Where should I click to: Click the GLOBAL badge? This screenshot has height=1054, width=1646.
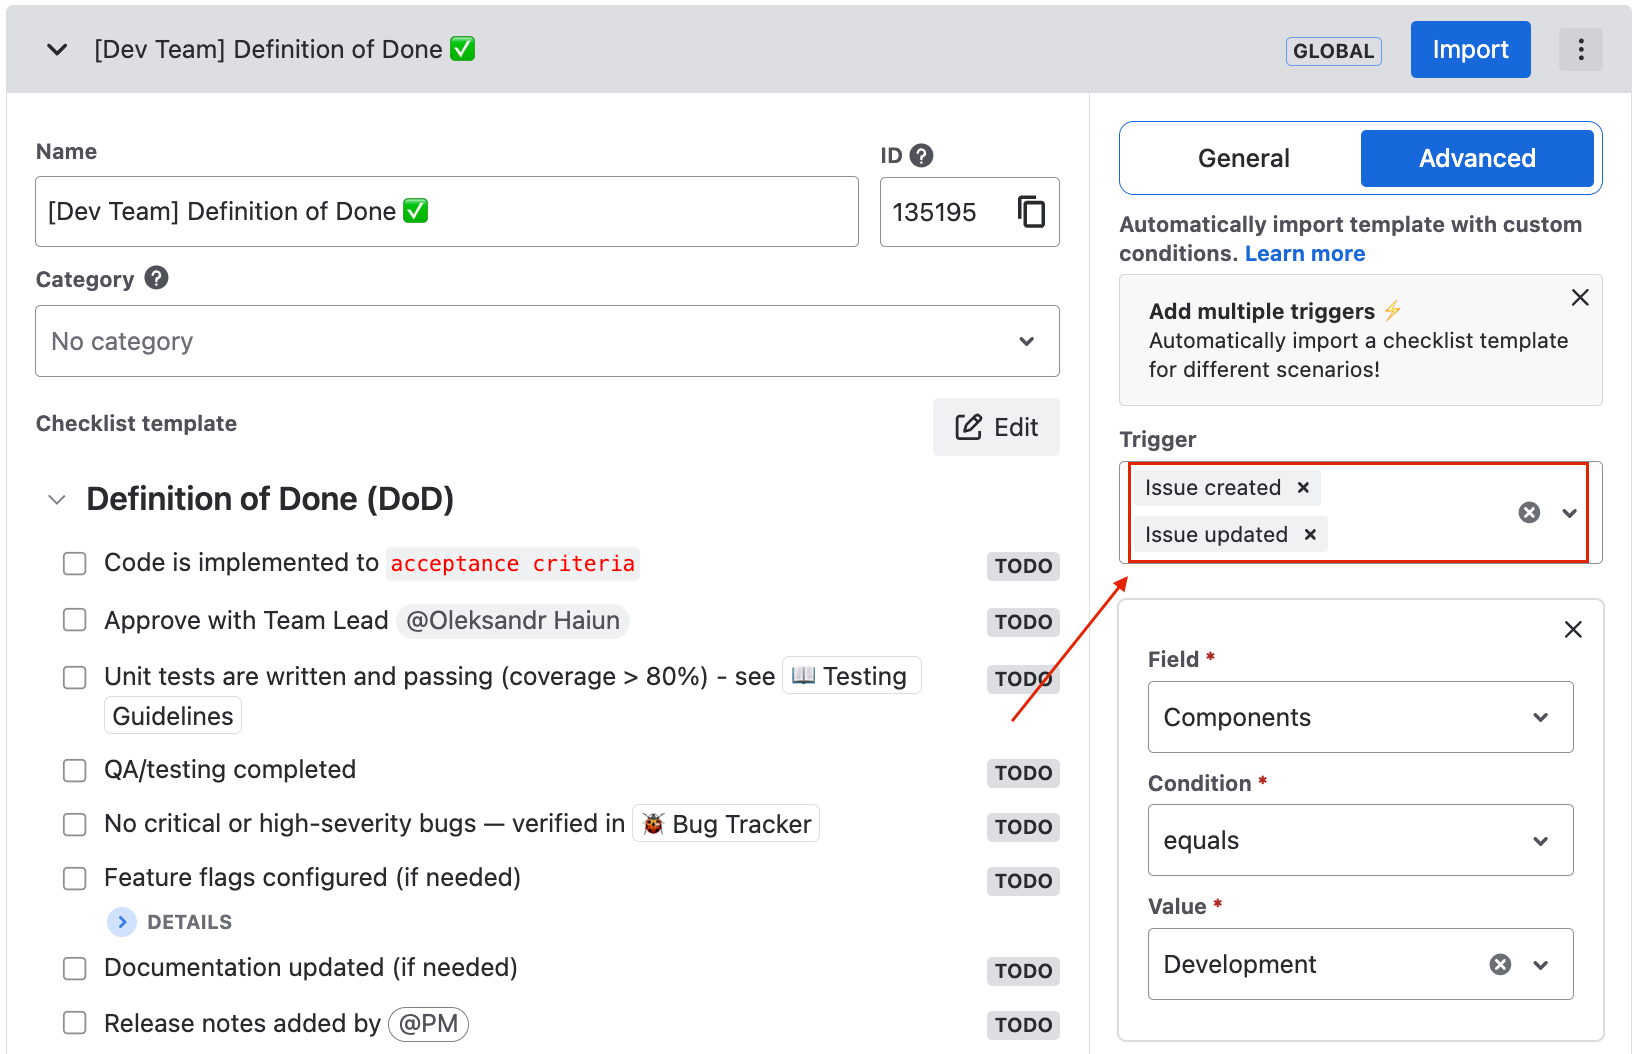[1333, 51]
